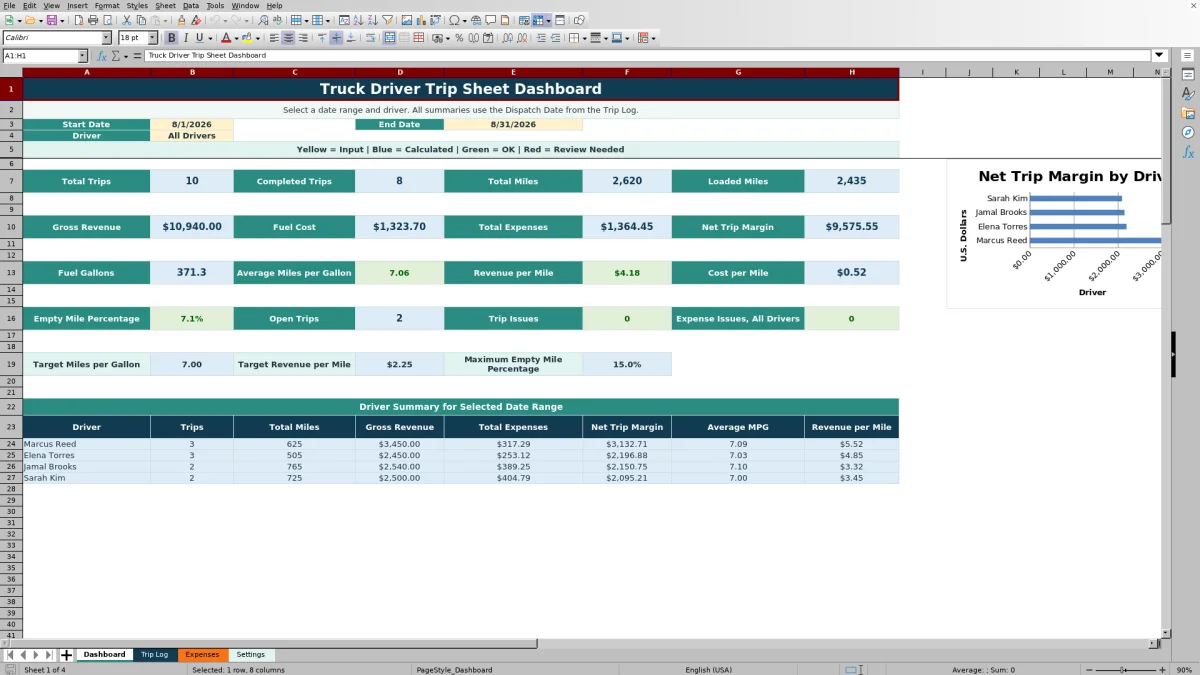Click the formula input line
Screen dimensions: 1200x675
click(648, 56)
